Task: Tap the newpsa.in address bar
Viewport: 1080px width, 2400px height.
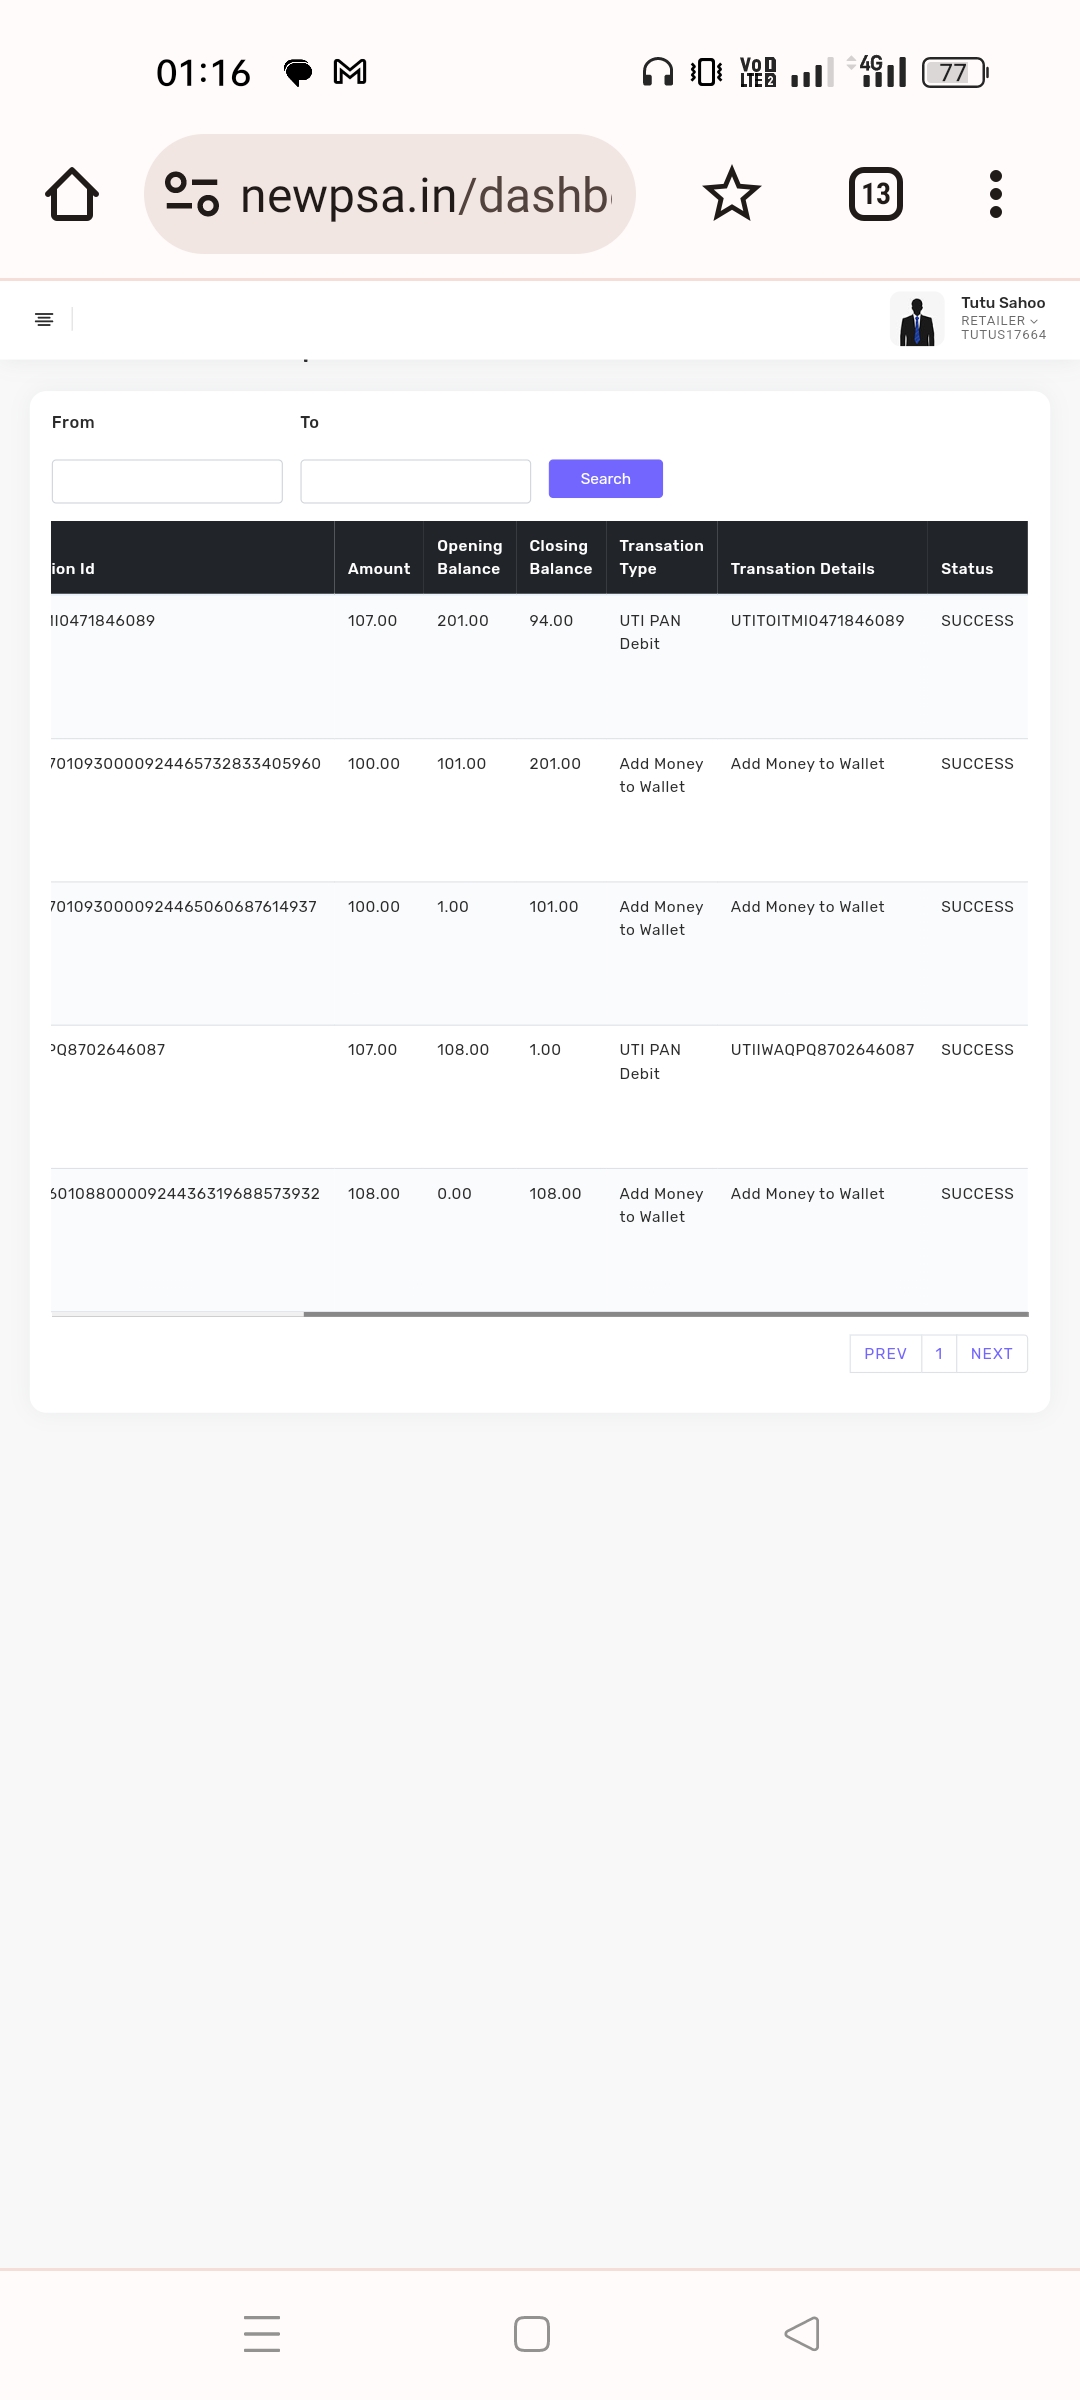Action: pyautogui.click(x=425, y=194)
